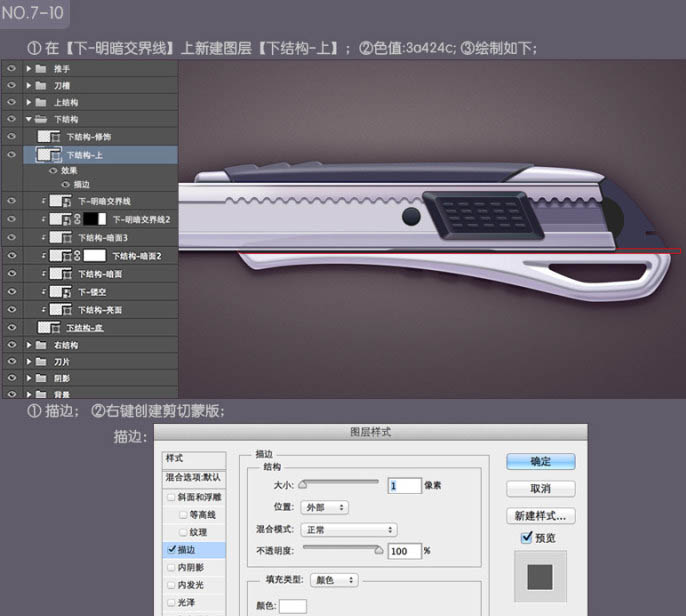
Task: Enable the 光泽 checkbox
Action: tap(172, 602)
